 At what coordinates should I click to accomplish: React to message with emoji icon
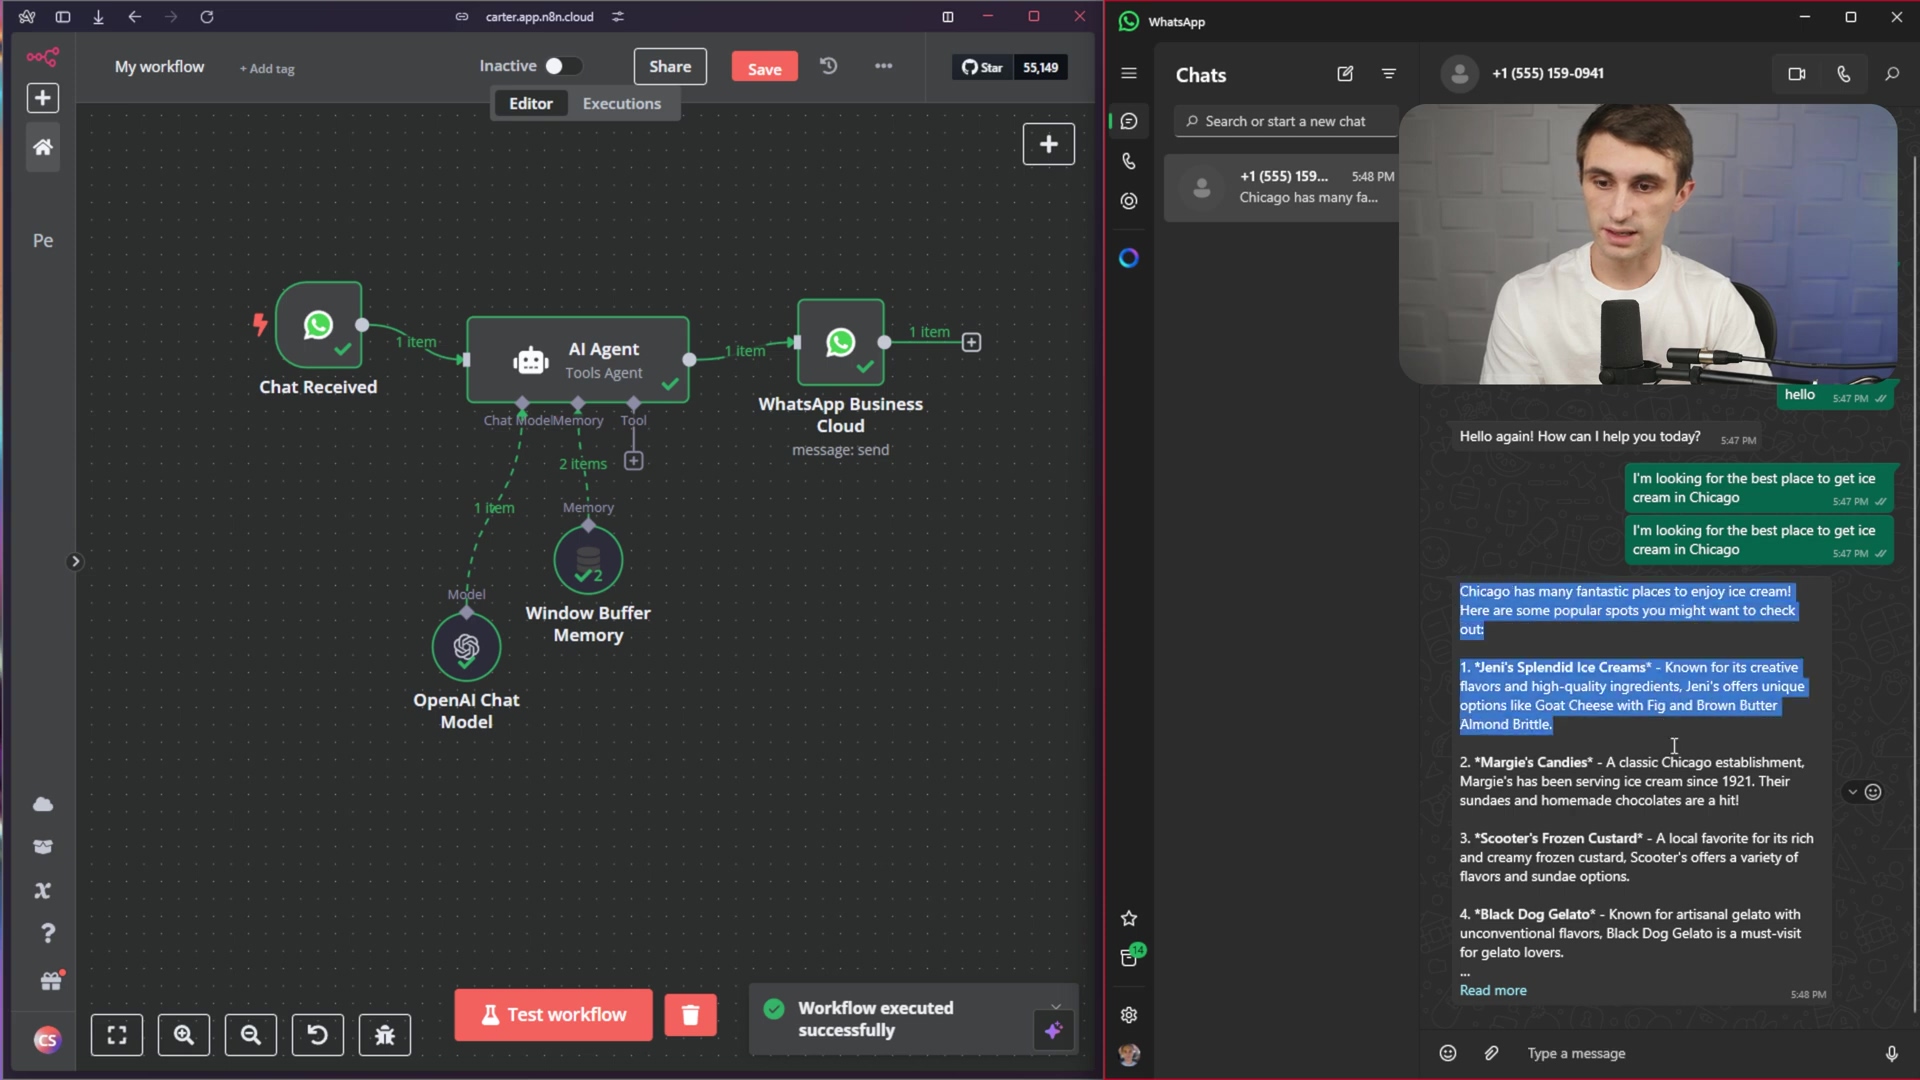pyautogui.click(x=1873, y=792)
